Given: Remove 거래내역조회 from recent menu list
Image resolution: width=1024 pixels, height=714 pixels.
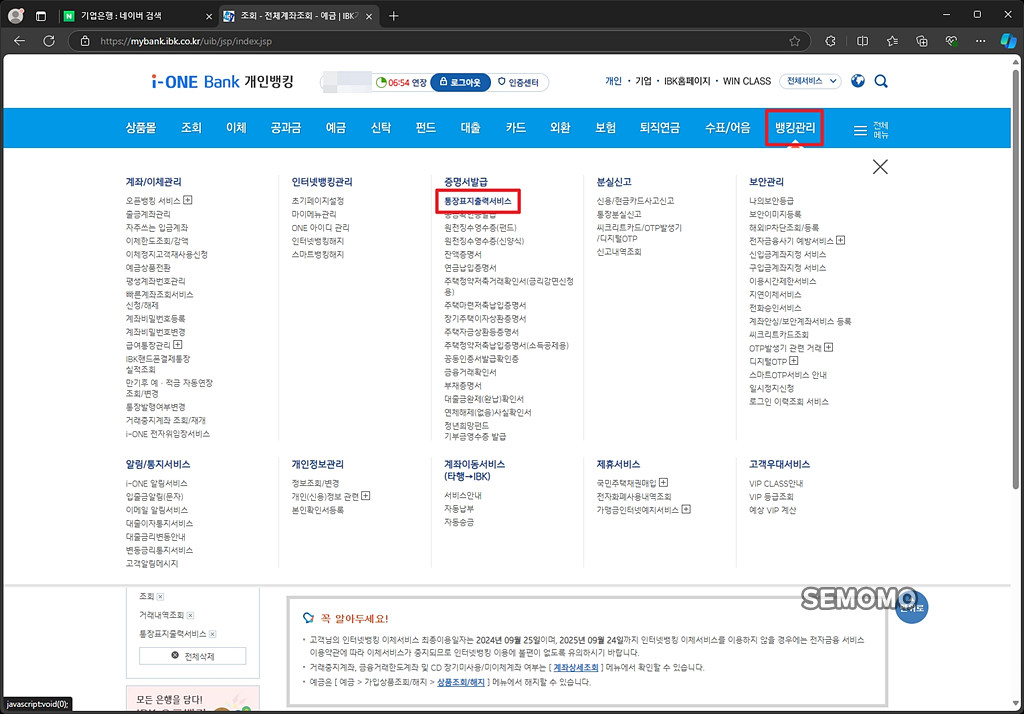Looking at the screenshot, I should click(190, 615).
